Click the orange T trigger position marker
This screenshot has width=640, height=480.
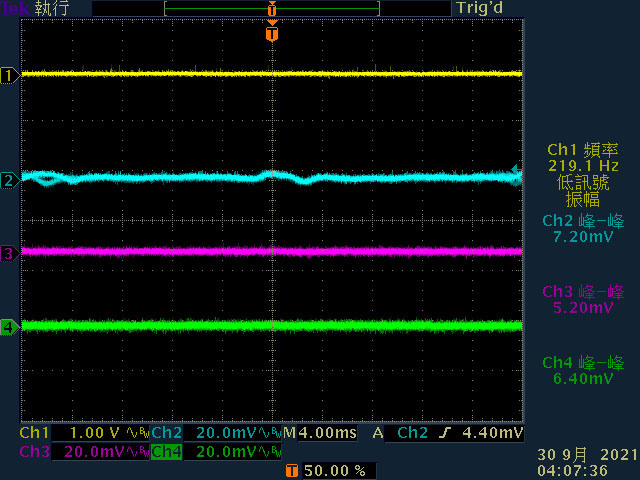point(272,34)
